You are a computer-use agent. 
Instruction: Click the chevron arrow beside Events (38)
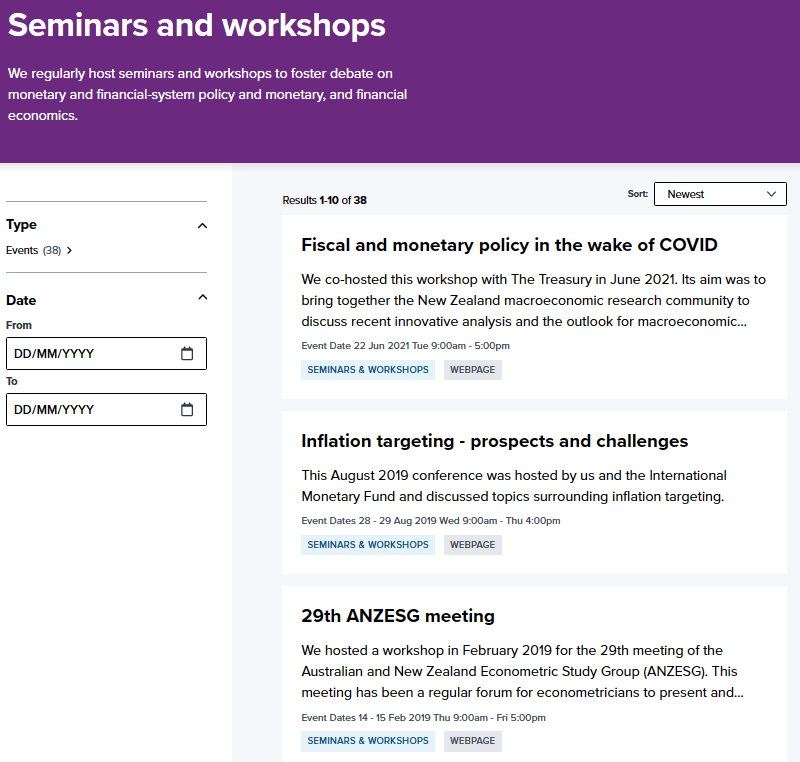(69, 251)
